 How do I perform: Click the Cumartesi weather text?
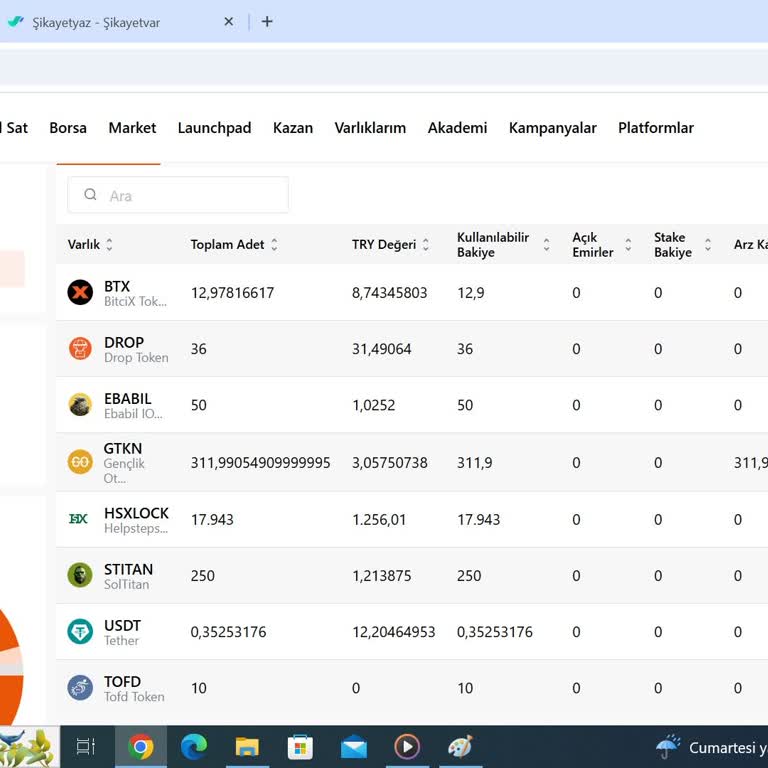click(728, 748)
